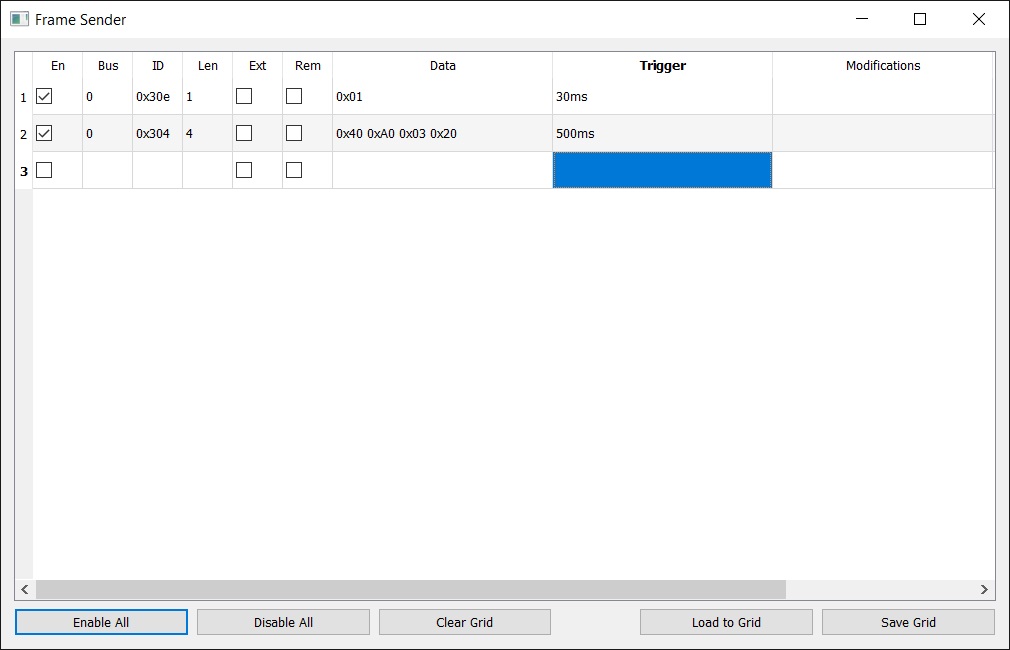Uncheck the En checkbox in row 1
The width and height of the screenshot is (1010, 650).
click(x=44, y=96)
